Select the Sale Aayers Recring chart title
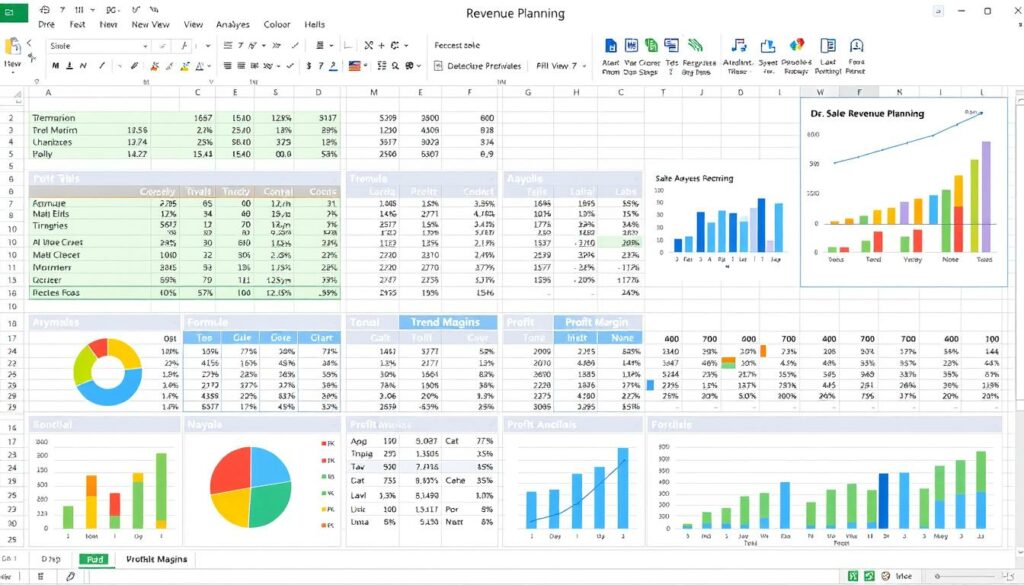Screen dimensions: 1024x585 (694, 178)
